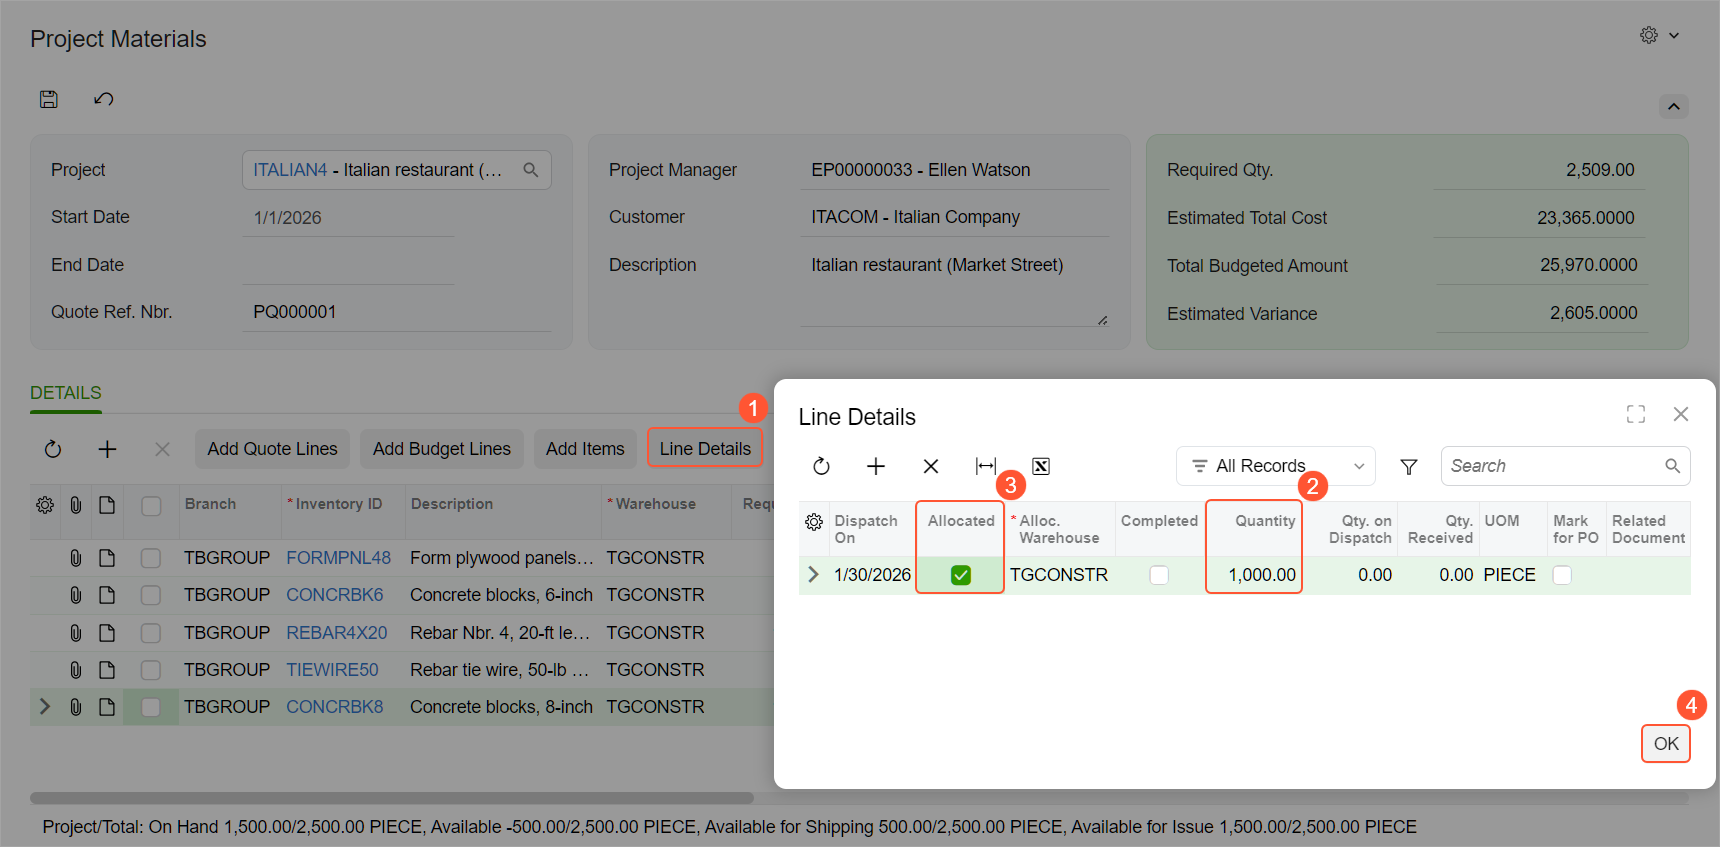Refresh the Line Details grid
1720x847 pixels.
click(x=821, y=466)
